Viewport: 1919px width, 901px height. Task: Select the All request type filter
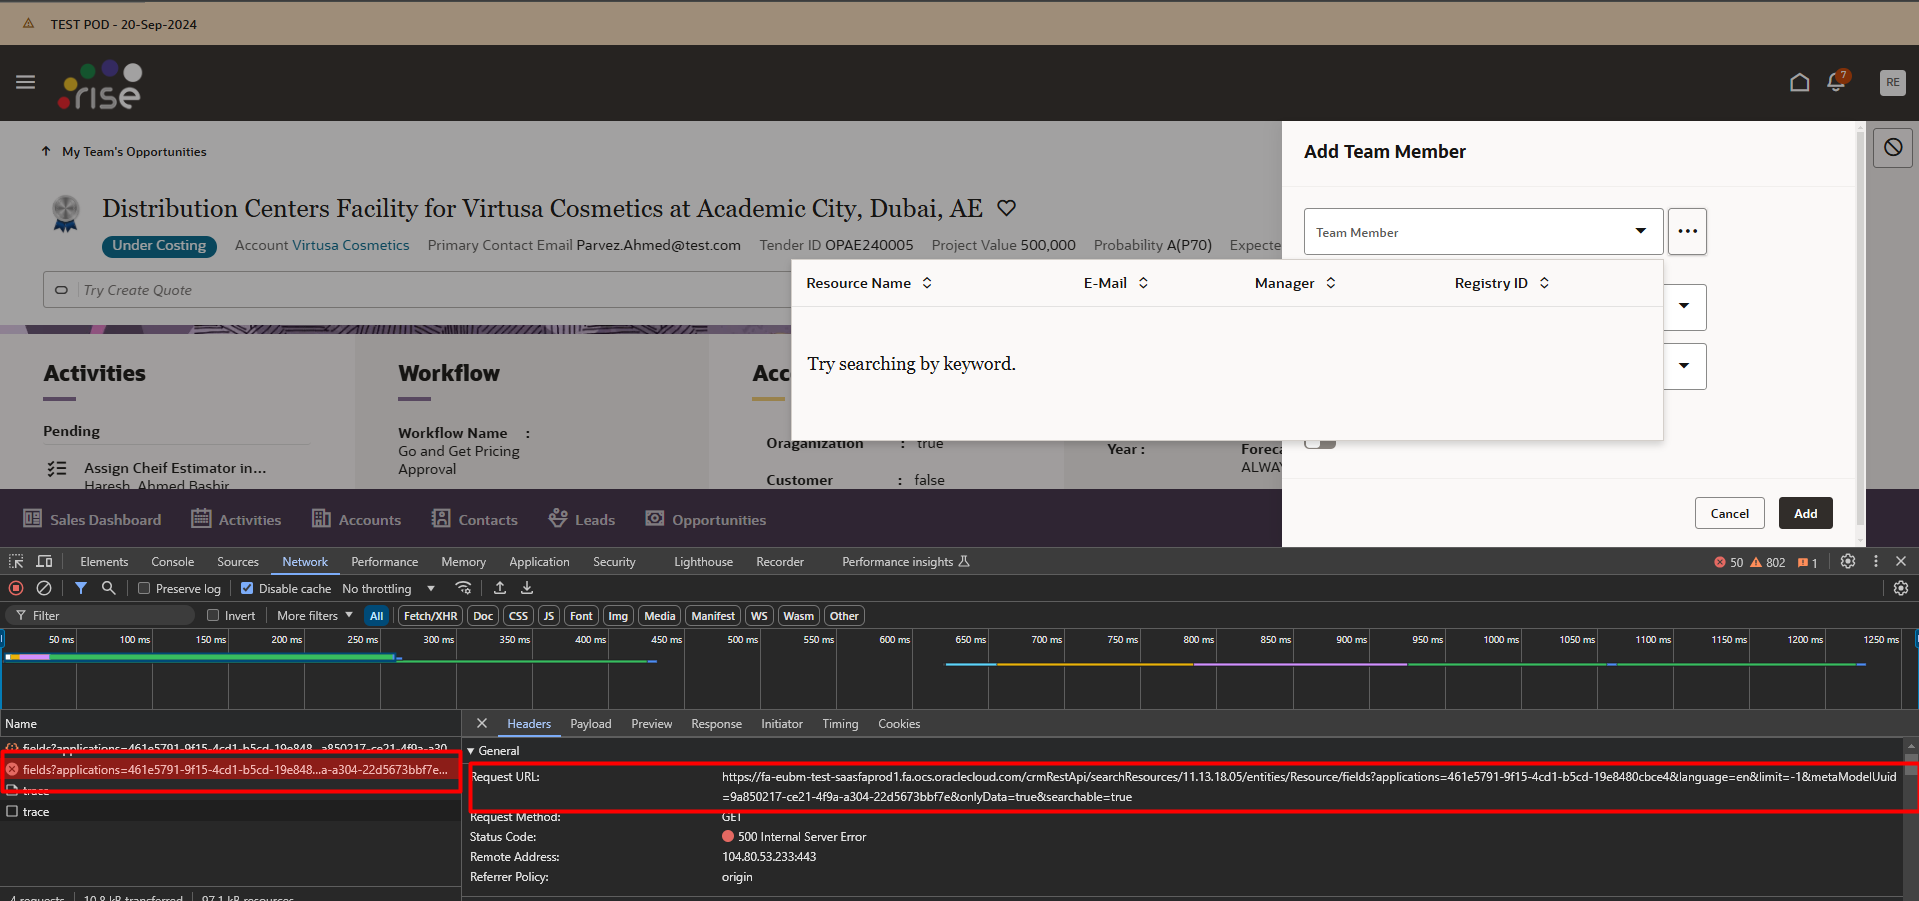tap(376, 616)
